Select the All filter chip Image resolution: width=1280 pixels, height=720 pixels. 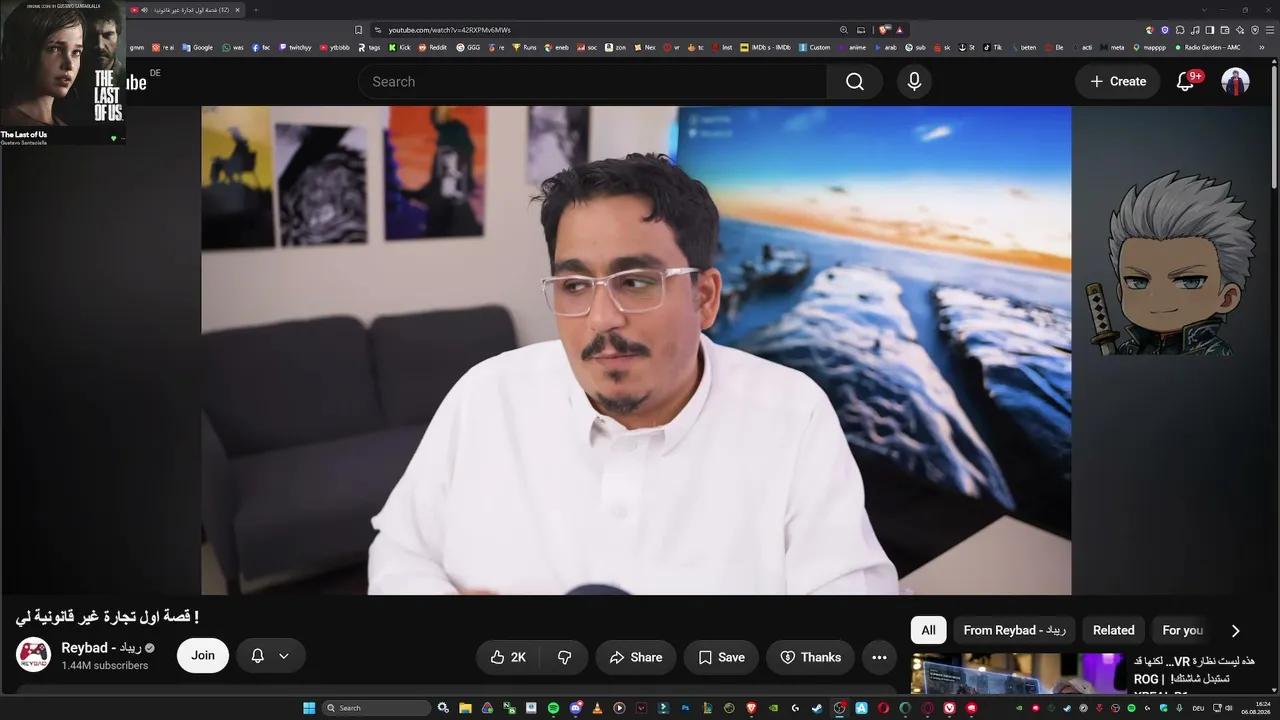click(928, 630)
